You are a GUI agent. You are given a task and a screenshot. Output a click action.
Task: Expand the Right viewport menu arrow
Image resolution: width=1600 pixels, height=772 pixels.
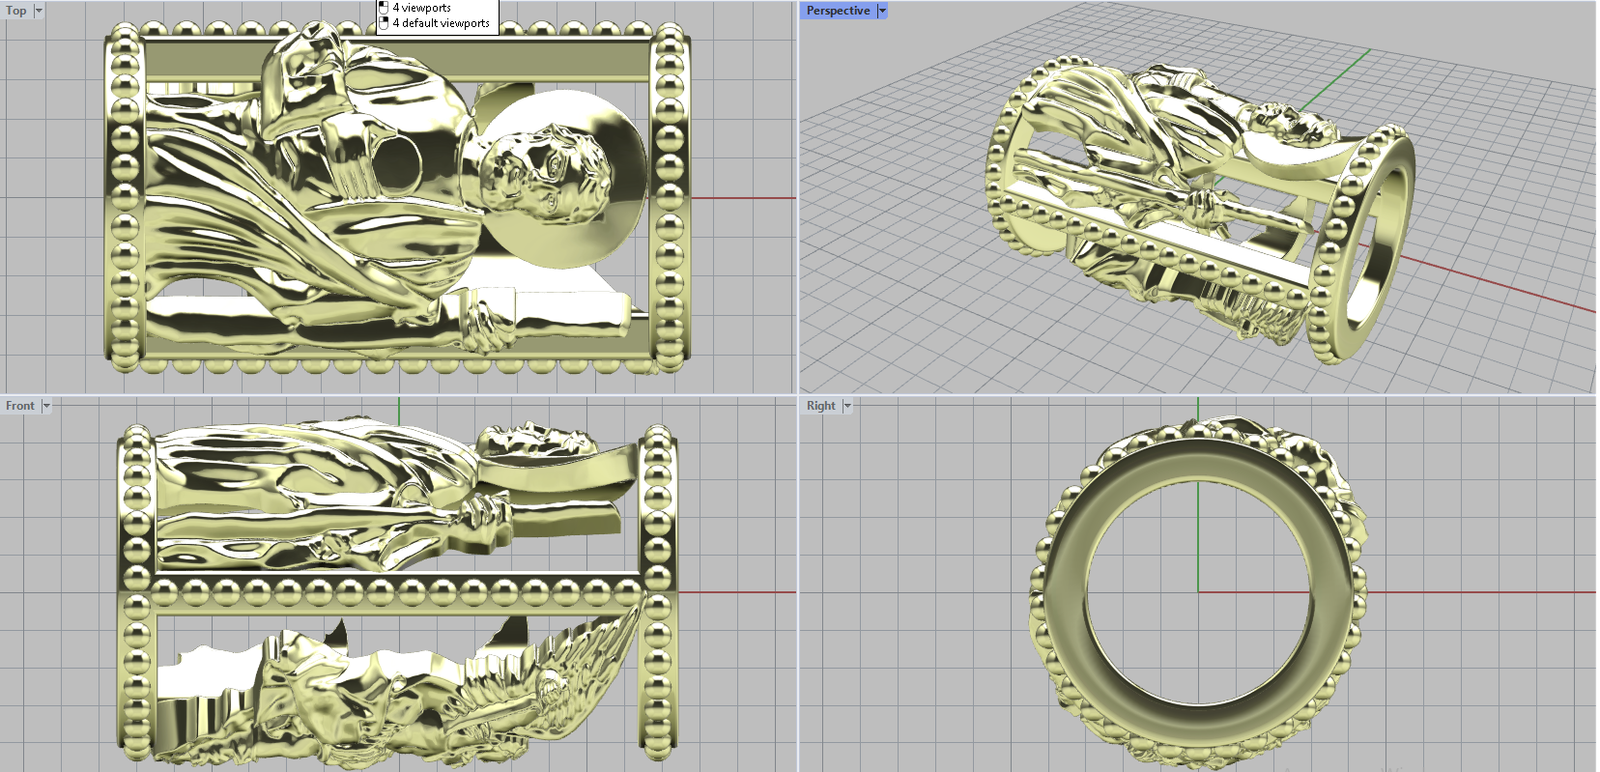coord(848,406)
